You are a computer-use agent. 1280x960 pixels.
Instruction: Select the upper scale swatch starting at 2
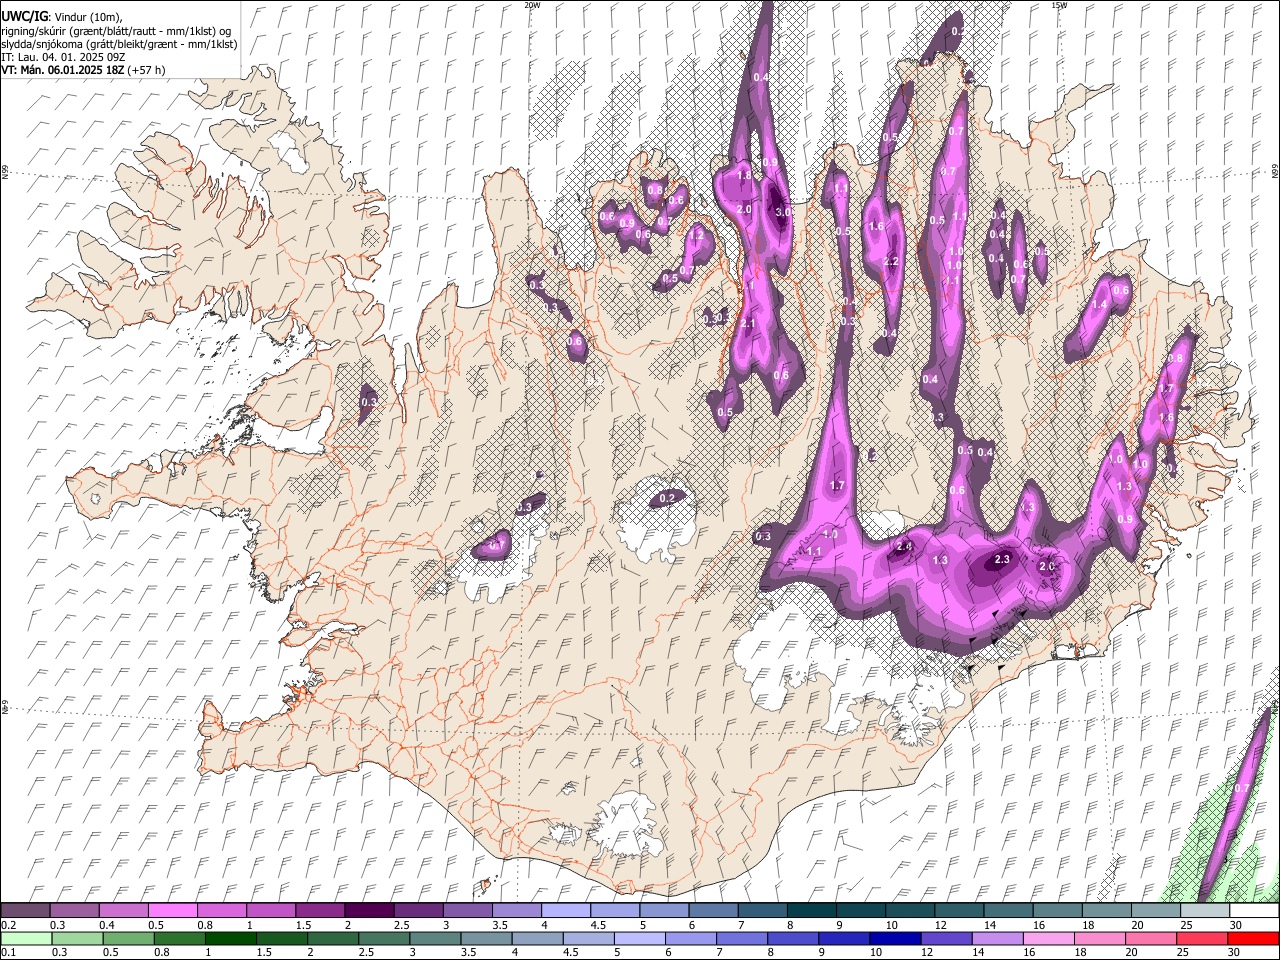click(x=369, y=911)
